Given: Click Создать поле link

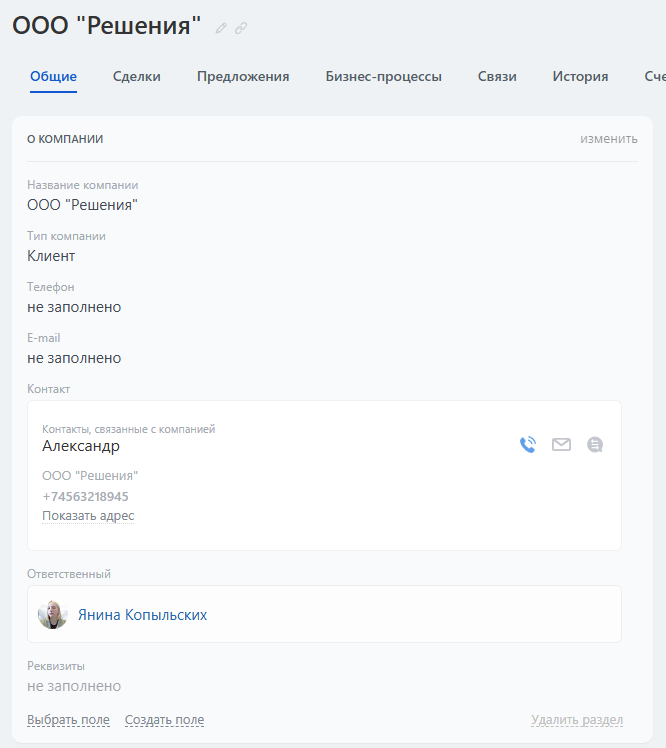Looking at the screenshot, I should point(164,720).
